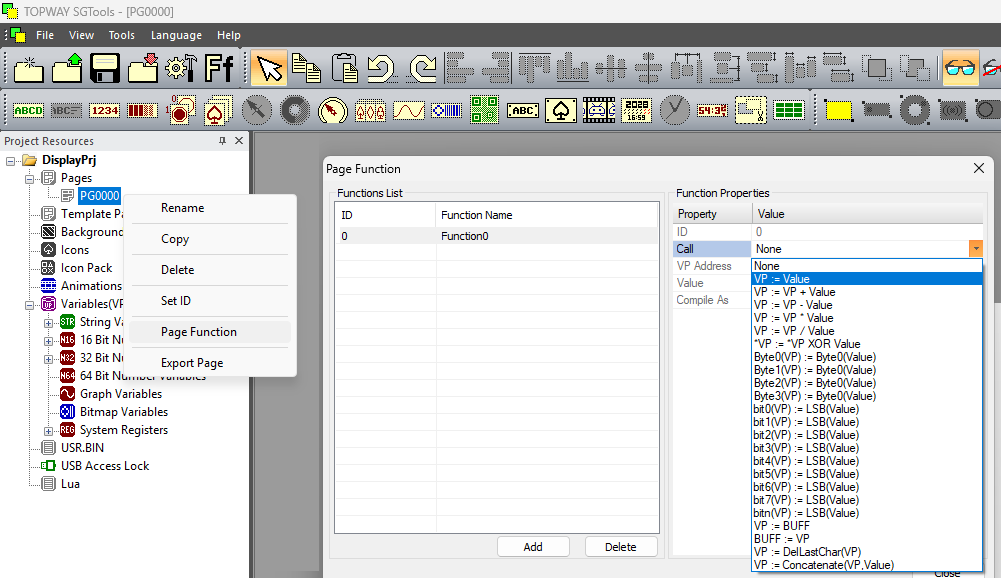Open the build settings gear-and-hammer icon

pyautogui.click(x=180, y=68)
